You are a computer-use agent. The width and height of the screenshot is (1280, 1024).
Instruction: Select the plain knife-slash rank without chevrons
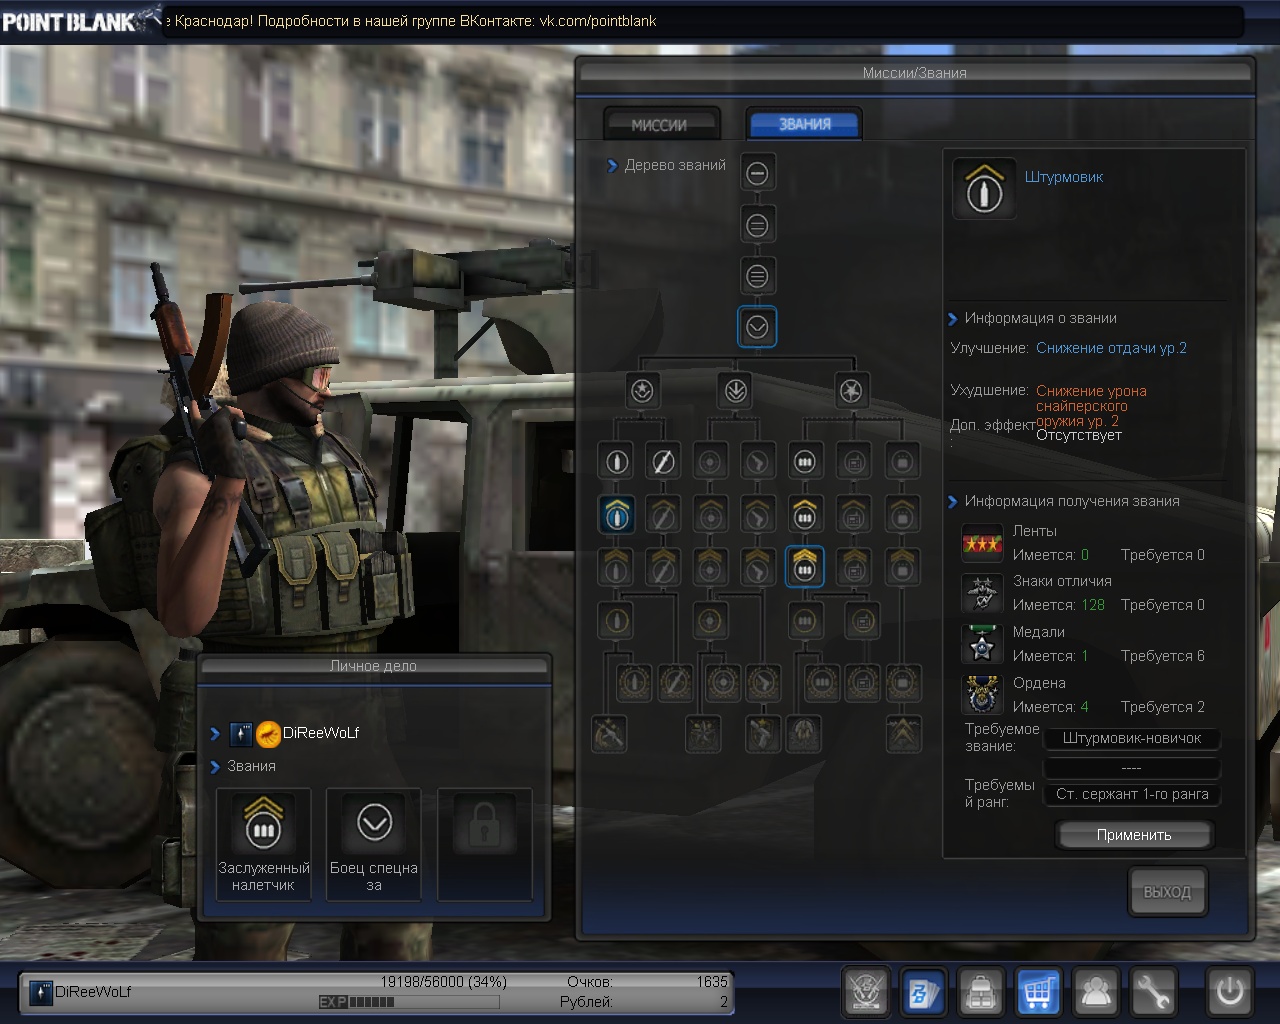pos(662,462)
